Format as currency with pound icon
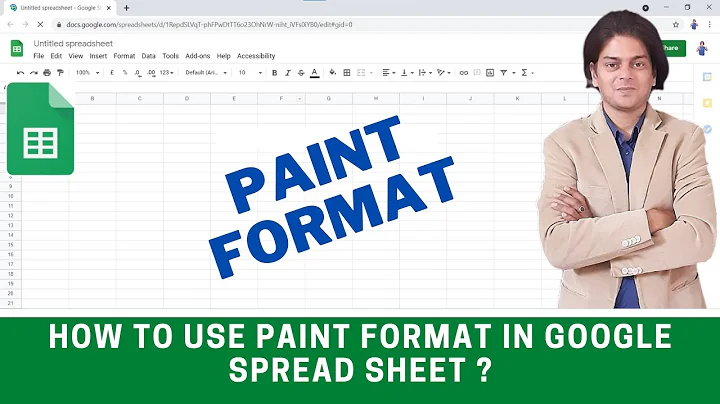Viewport: 720px width, 404px height. click(112, 73)
